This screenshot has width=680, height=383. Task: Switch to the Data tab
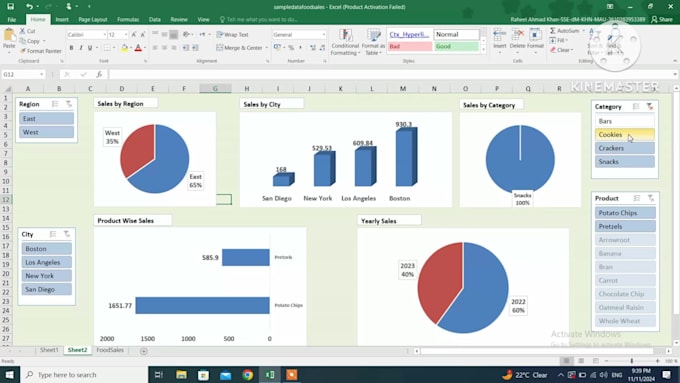tap(155, 20)
